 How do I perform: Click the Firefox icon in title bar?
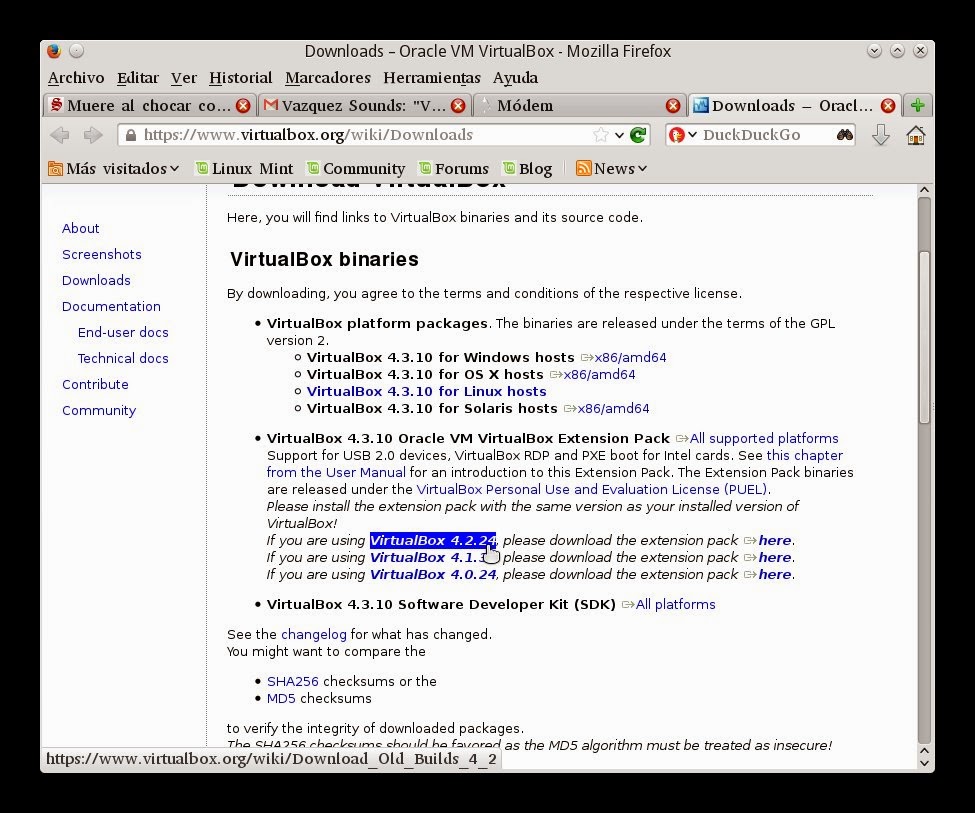click(x=54, y=50)
